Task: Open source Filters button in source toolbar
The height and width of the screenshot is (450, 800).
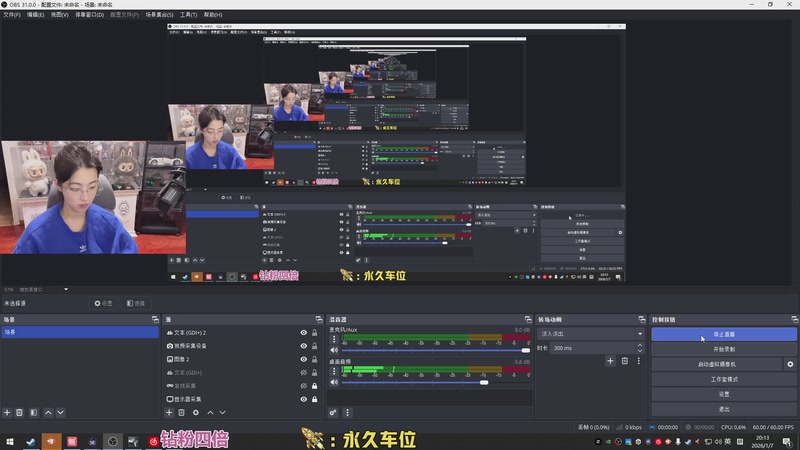Action: [136, 303]
